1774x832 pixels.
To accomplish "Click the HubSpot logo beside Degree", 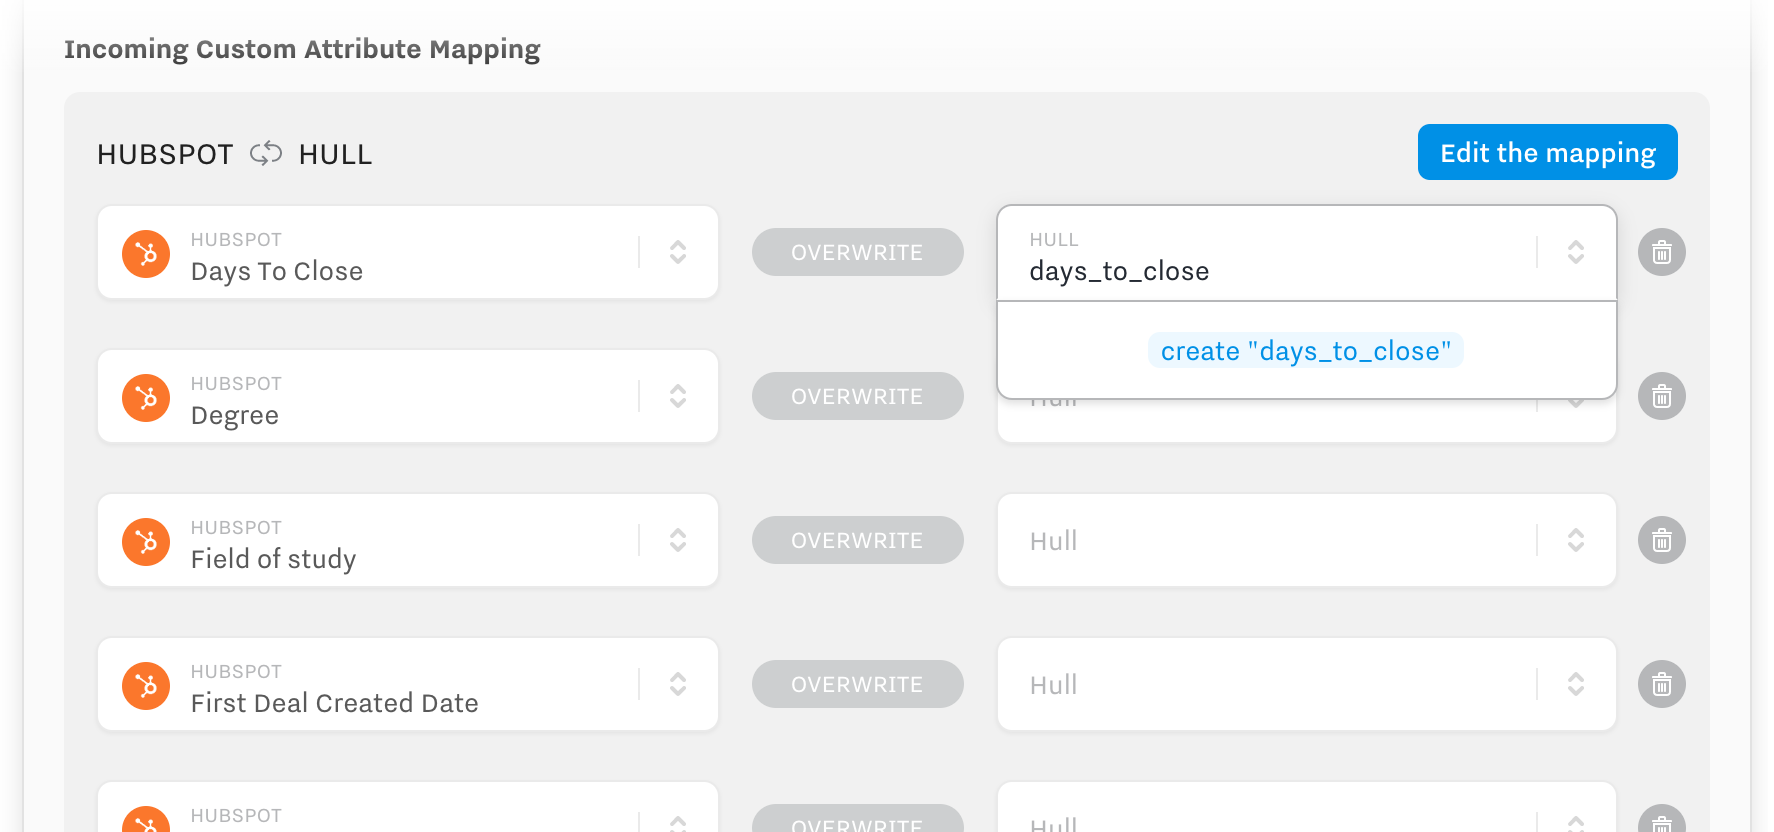I will coord(146,398).
